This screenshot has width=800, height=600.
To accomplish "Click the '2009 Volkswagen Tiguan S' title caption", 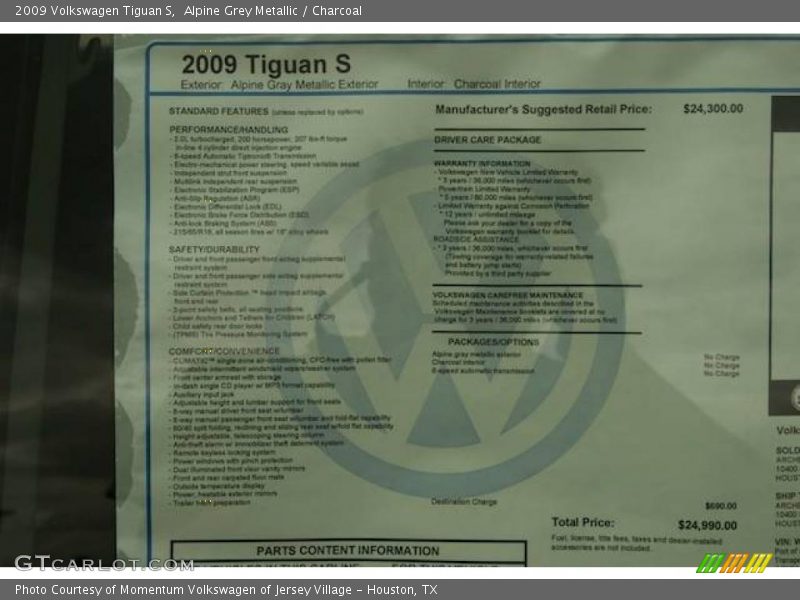I will point(95,11).
